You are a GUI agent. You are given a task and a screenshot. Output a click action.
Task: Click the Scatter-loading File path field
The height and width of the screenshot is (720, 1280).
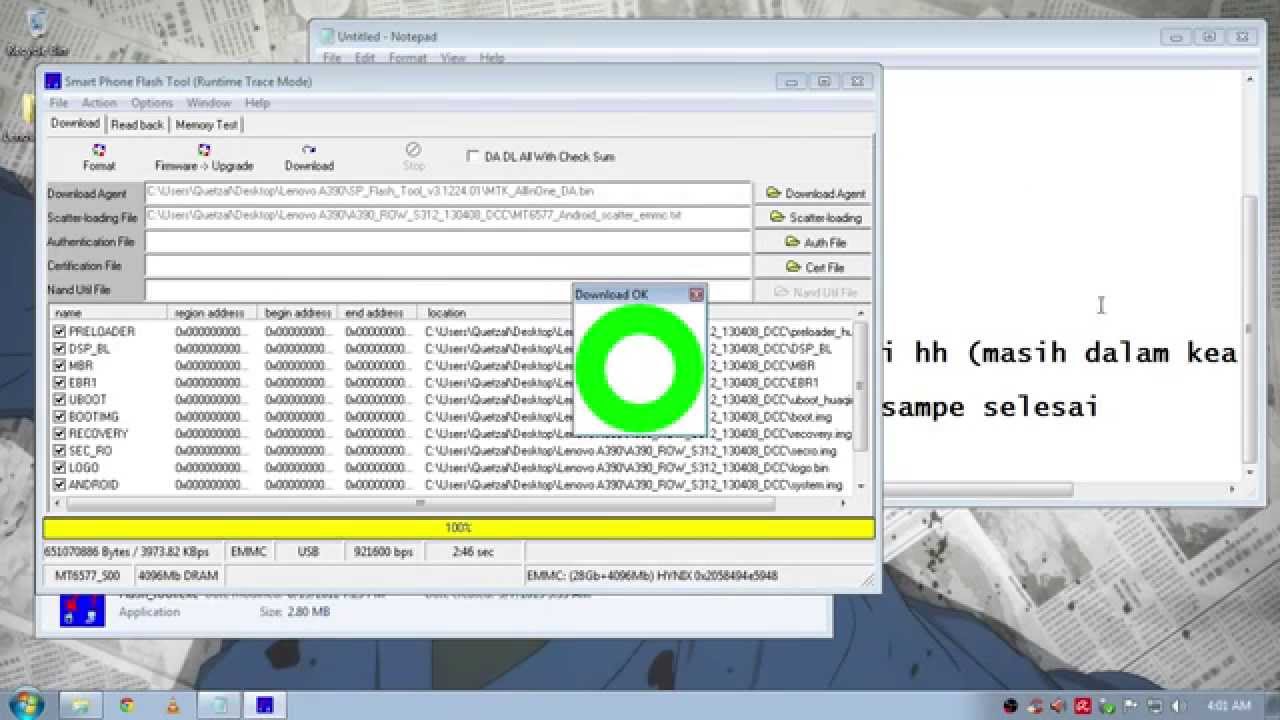pyautogui.click(x=448, y=216)
